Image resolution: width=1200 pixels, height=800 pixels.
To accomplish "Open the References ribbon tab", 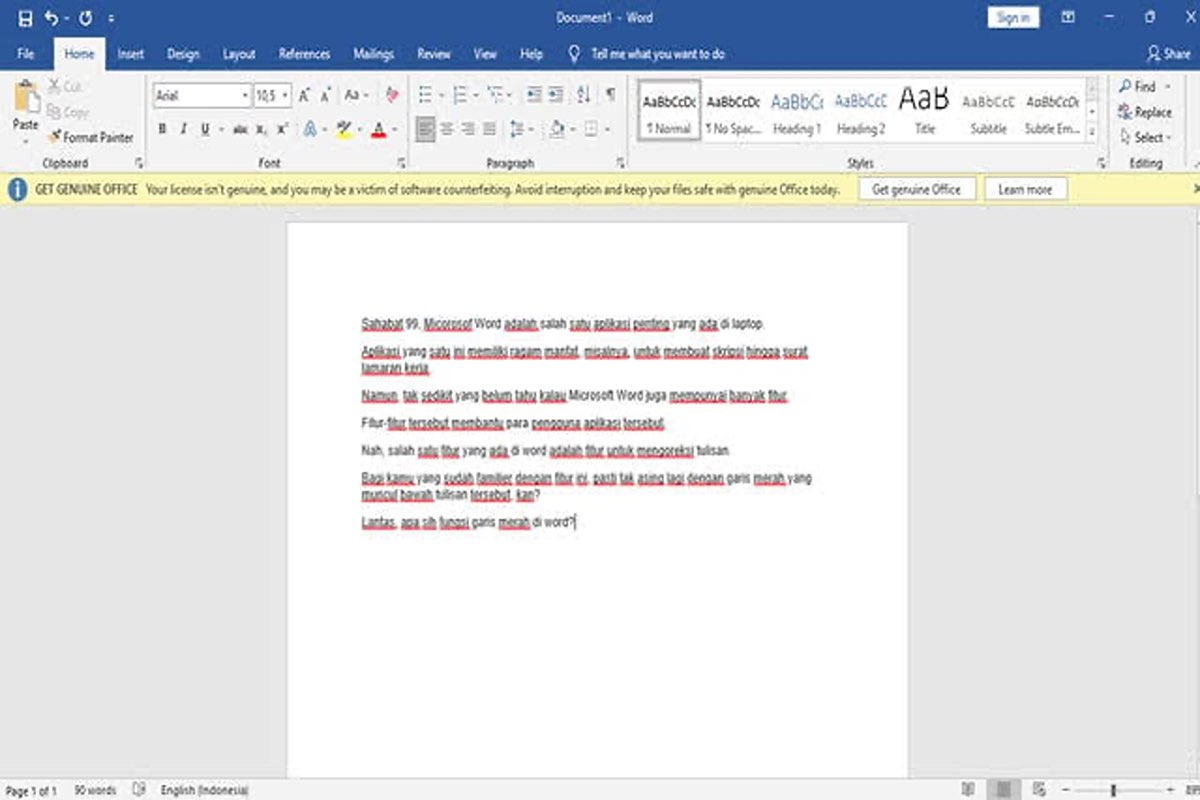I will [x=304, y=53].
